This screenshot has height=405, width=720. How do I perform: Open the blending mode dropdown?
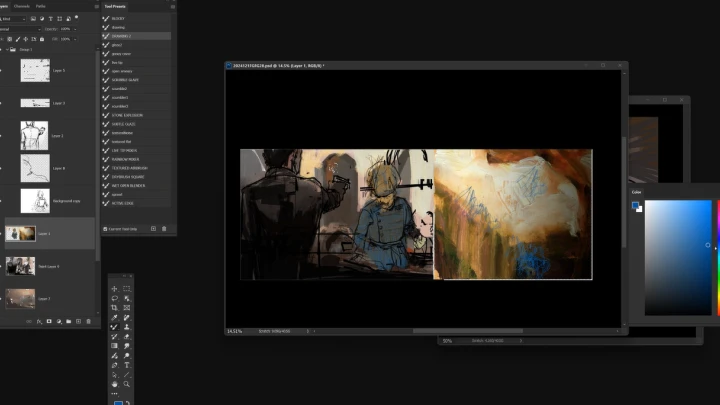tap(20, 29)
